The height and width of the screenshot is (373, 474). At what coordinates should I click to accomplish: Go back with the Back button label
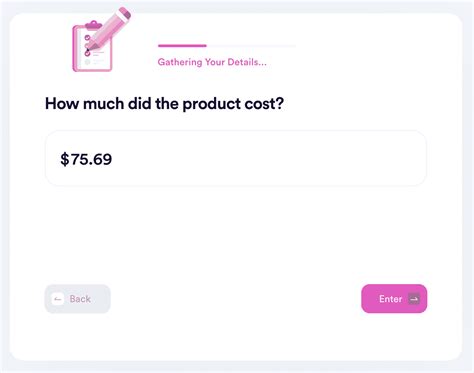coord(80,299)
